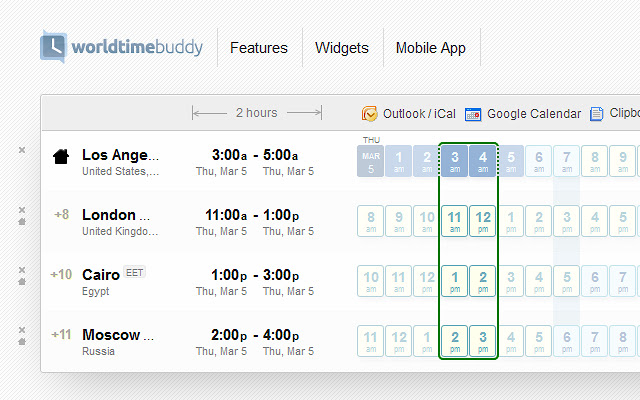Click the EET timezone badge next to Cairo
The width and height of the screenshot is (640, 400).
coord(134,274)
